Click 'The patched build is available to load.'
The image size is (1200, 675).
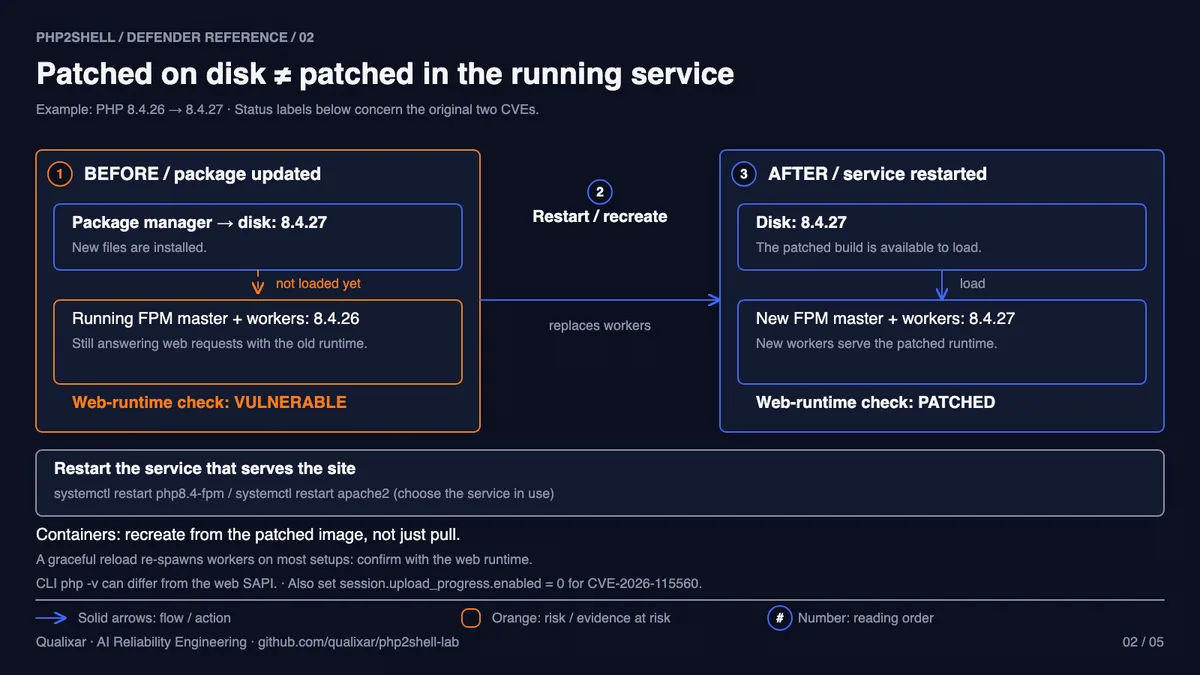[x=869, y=247]
